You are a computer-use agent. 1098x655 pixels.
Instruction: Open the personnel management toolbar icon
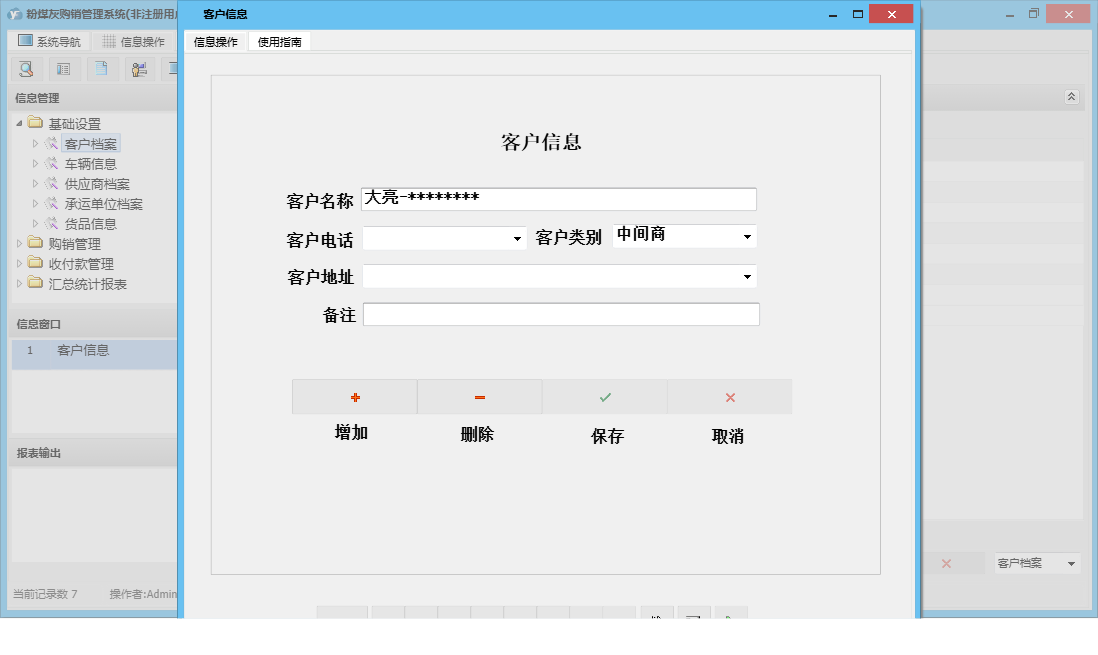point(139,69)
